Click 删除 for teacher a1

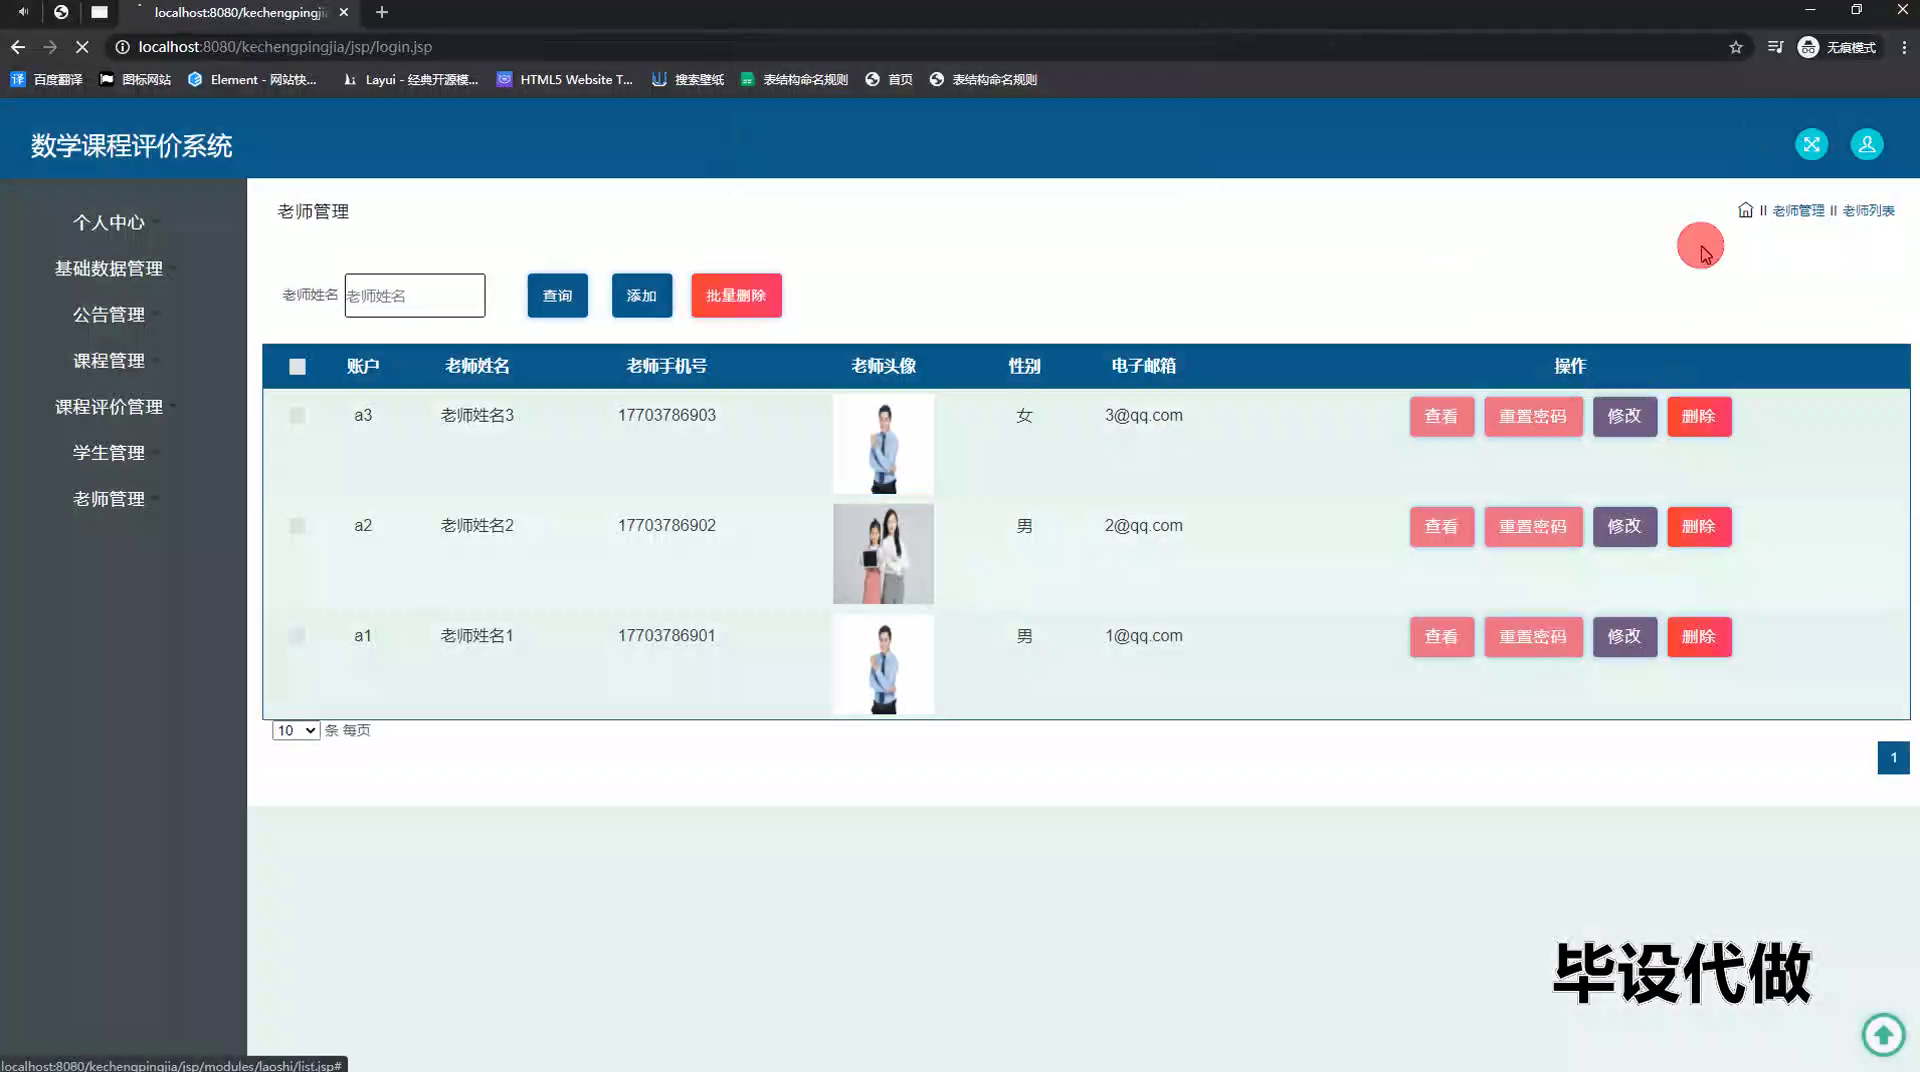point(1699,636)
